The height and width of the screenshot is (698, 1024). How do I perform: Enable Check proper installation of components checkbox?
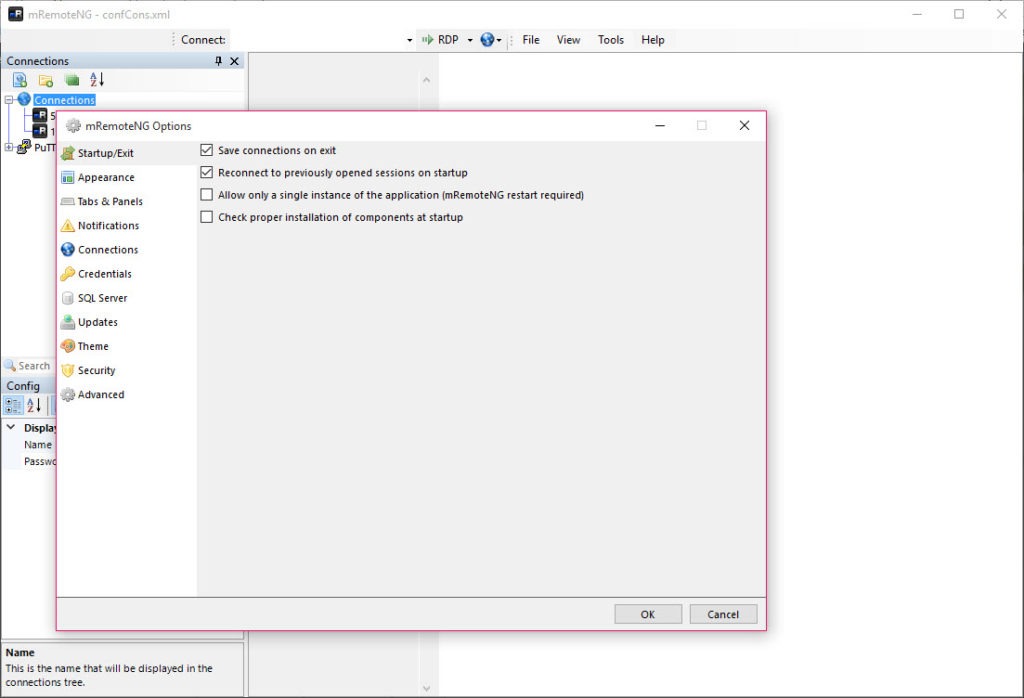coord(206,217)
